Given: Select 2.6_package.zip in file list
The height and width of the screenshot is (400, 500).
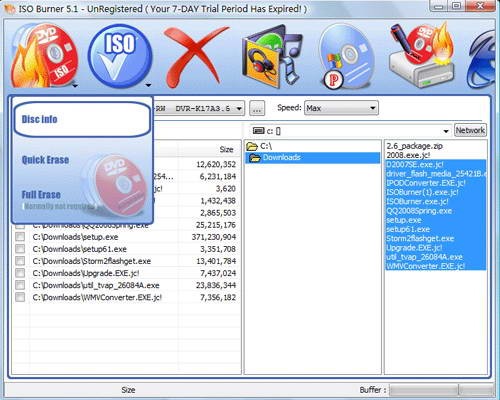Looking at the screenshot, I should [x=414, y=146].
